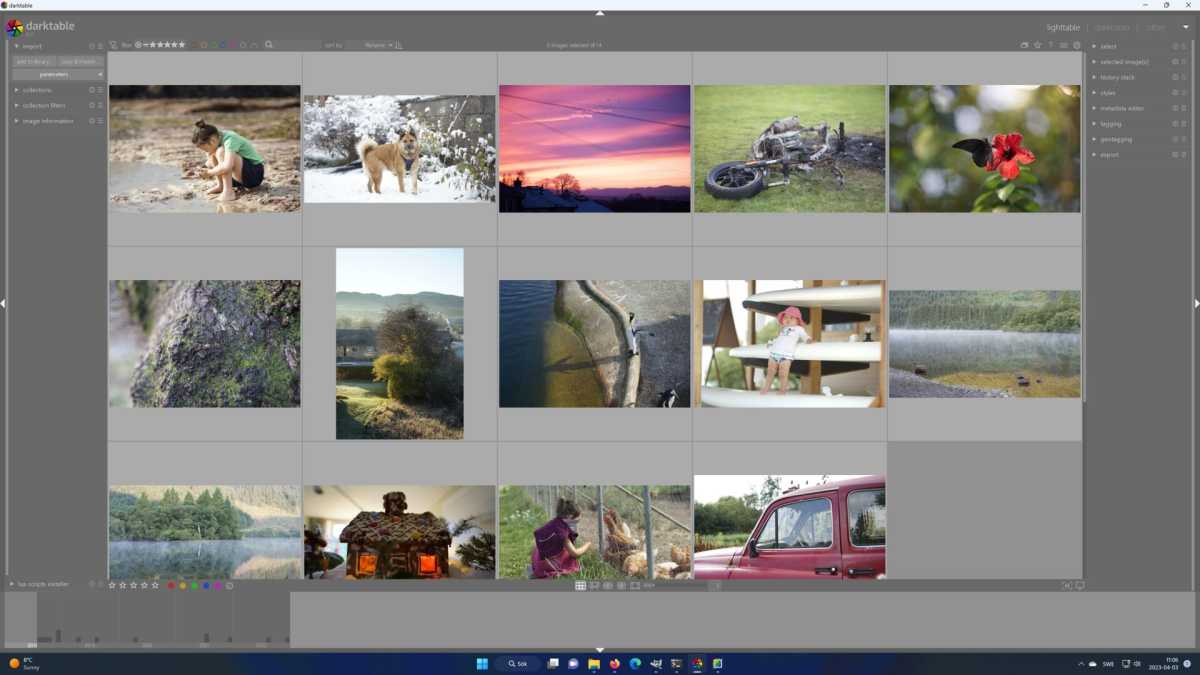Toggle thumbnail overlays star icon

point(1037,45)
